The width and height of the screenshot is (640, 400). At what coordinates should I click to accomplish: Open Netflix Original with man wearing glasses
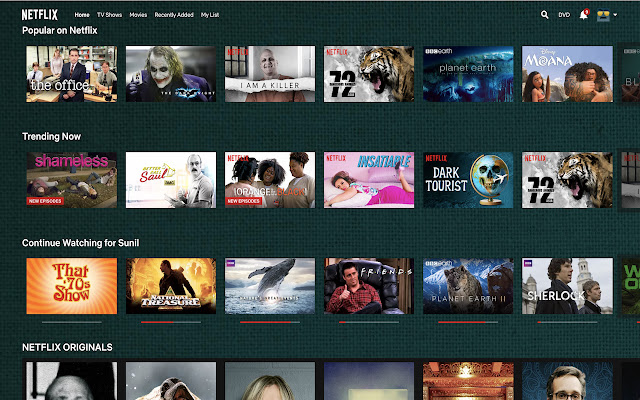567,381
